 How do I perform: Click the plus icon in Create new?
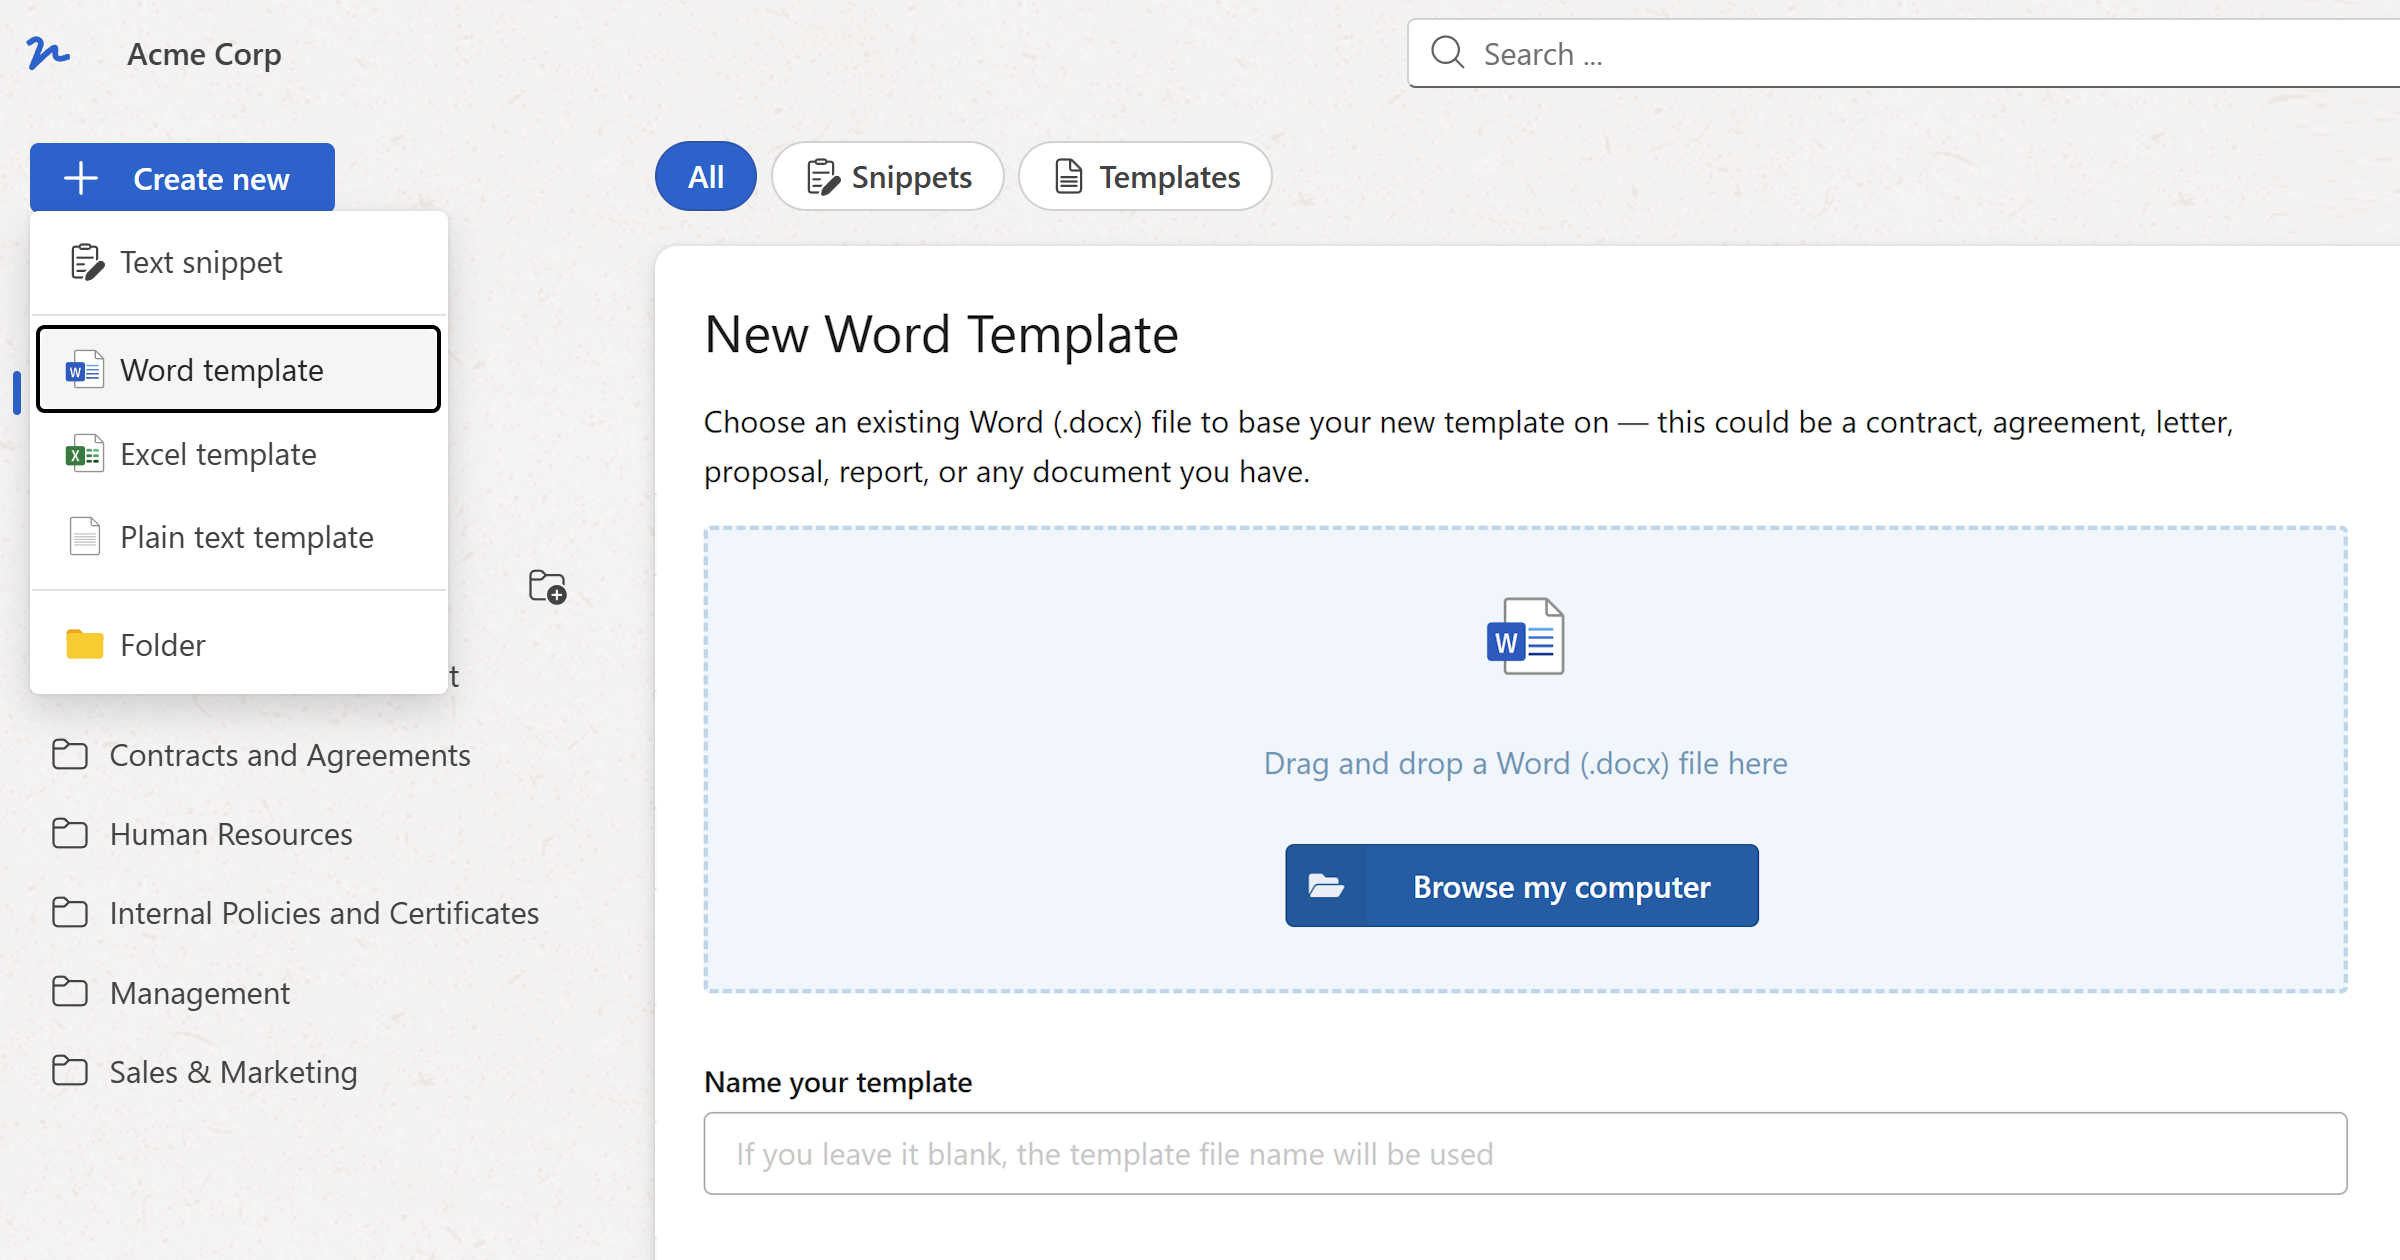tap(81, 179)
